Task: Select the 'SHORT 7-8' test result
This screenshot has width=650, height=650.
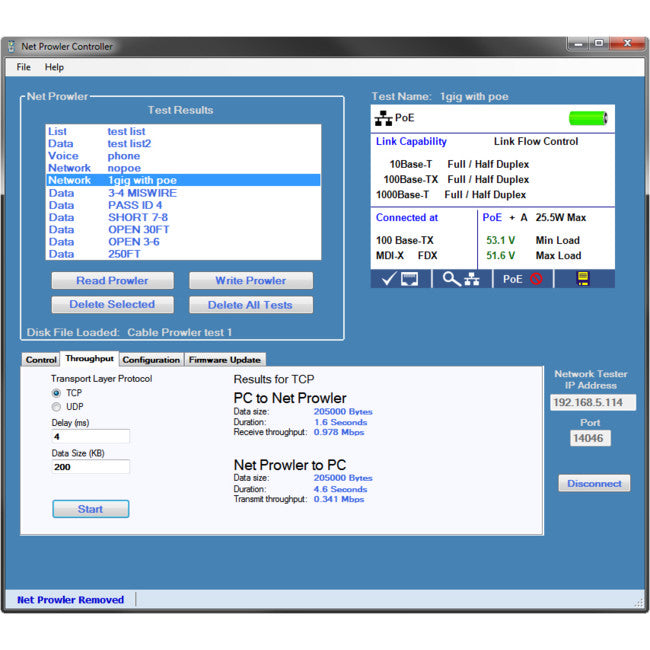Action: pyautogui.click(x=138, y=217)
